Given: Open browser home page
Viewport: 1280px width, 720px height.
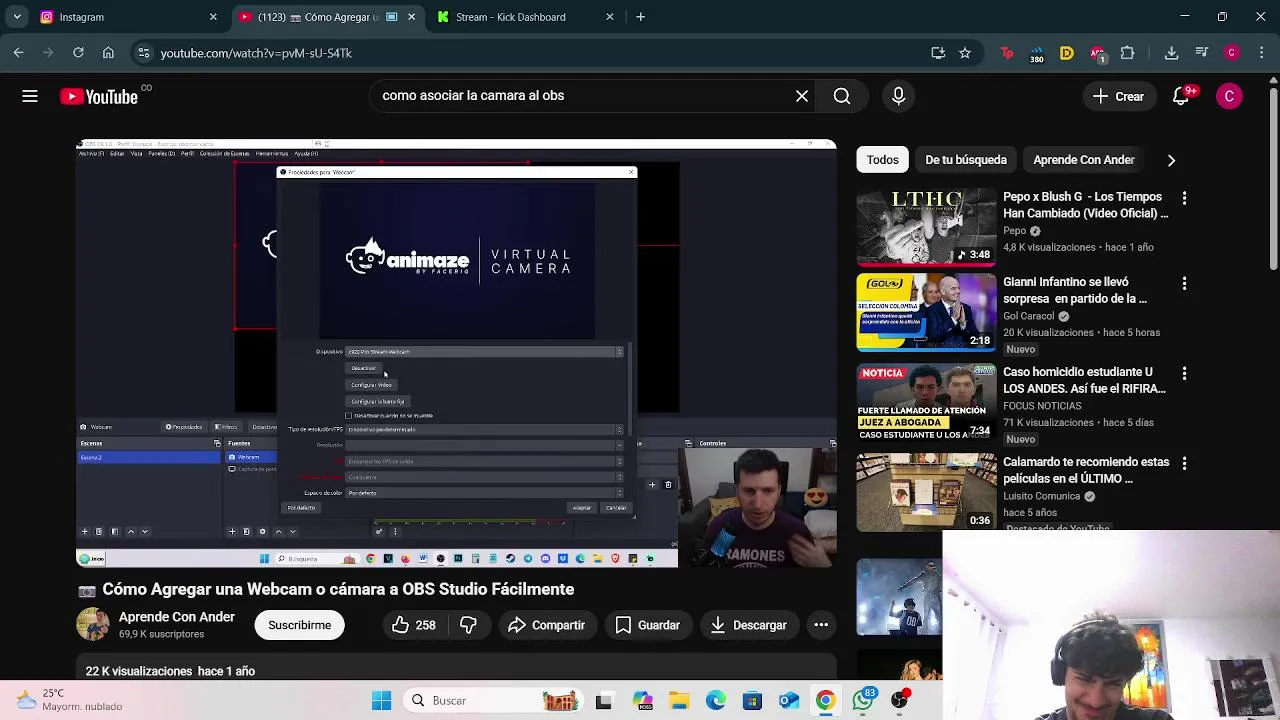Looking at the screenshot, I should point(108,53).
